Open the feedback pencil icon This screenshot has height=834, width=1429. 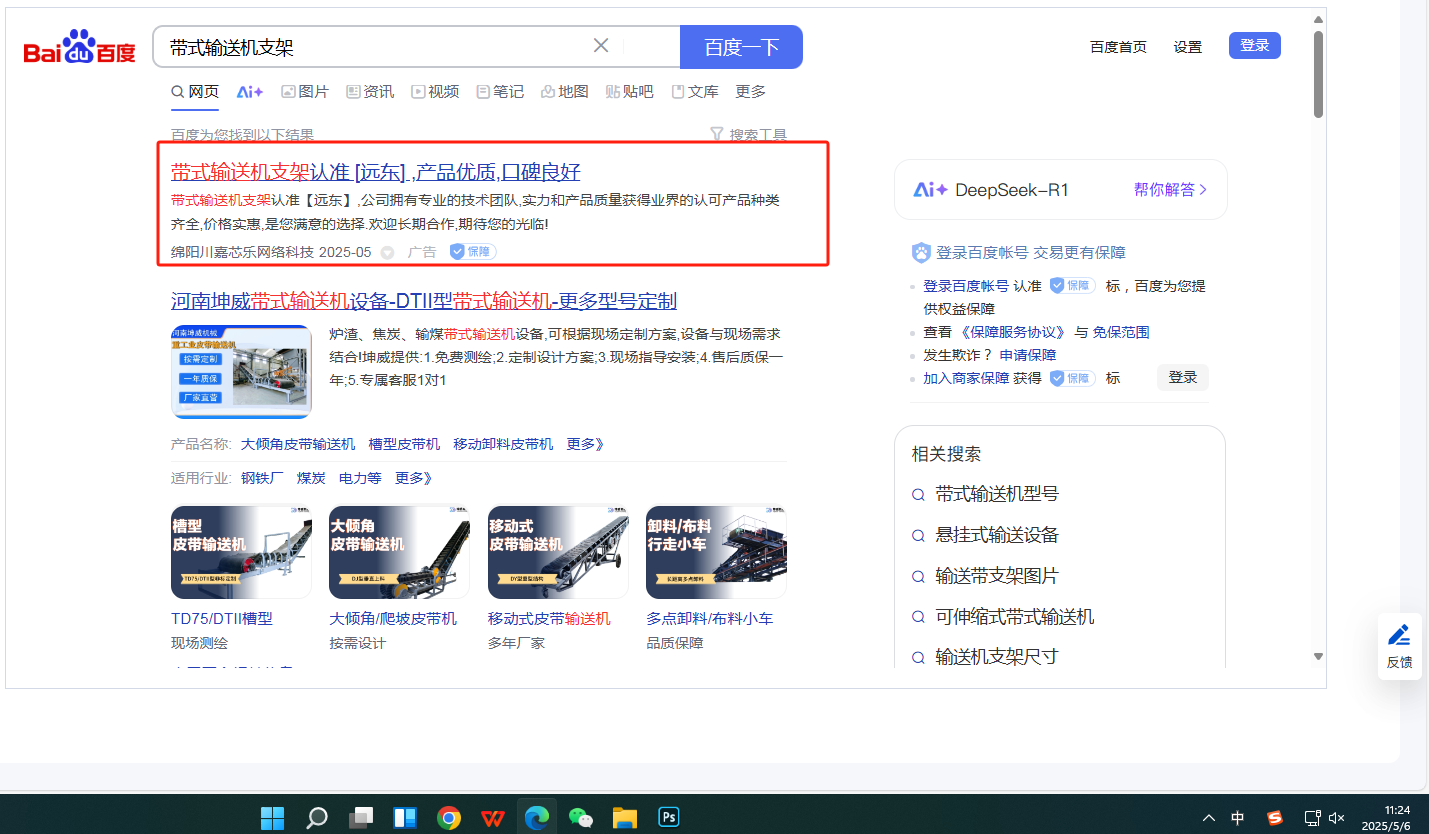coord(1399,635)
